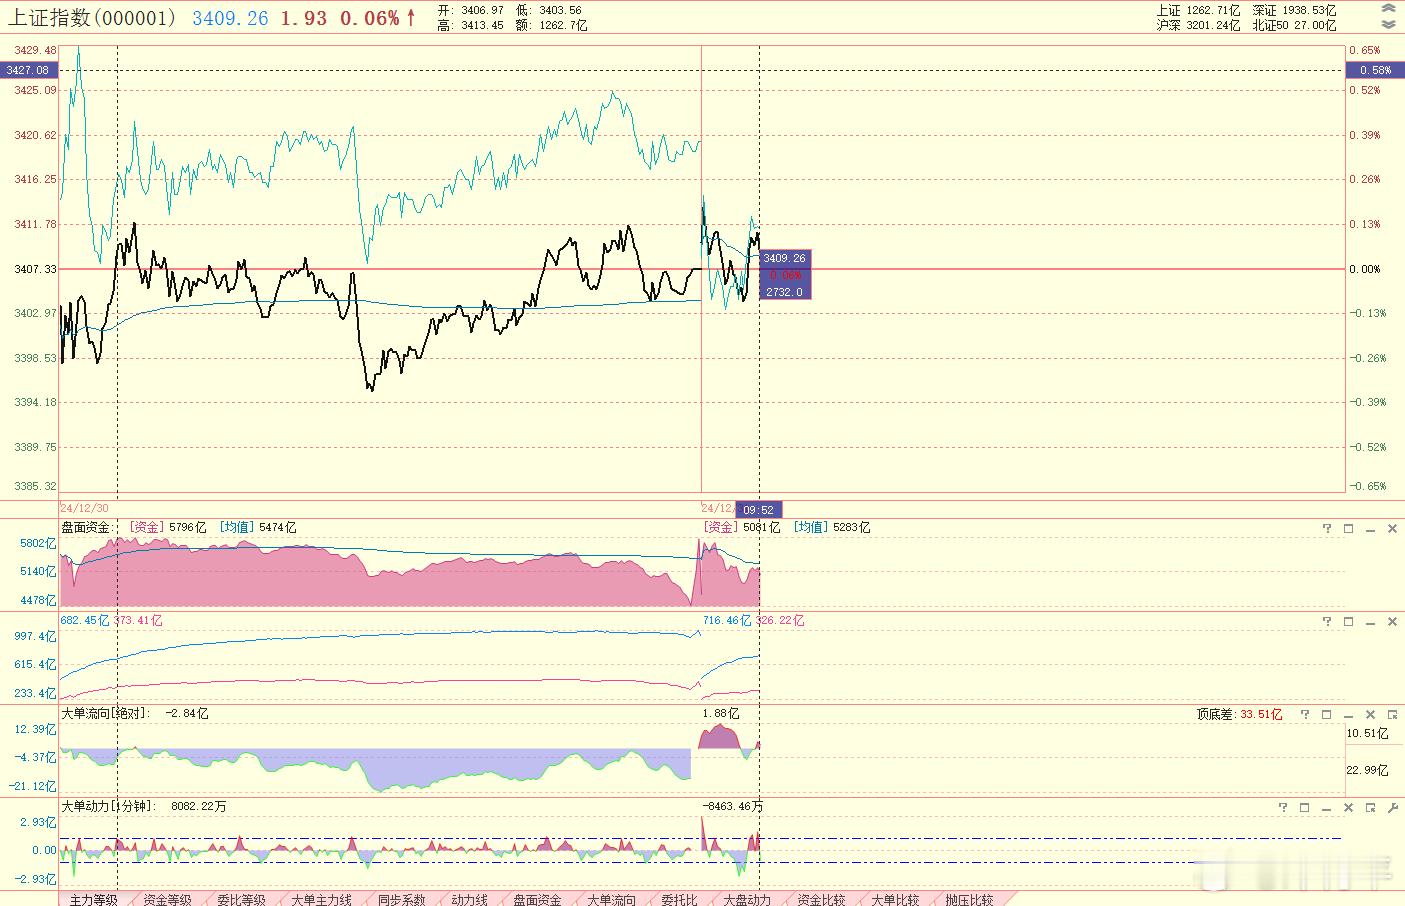Click the [均值] 5474亿 legend entry
The height and width of the screenshot is (906, 1405).
(x=258, y=527)
